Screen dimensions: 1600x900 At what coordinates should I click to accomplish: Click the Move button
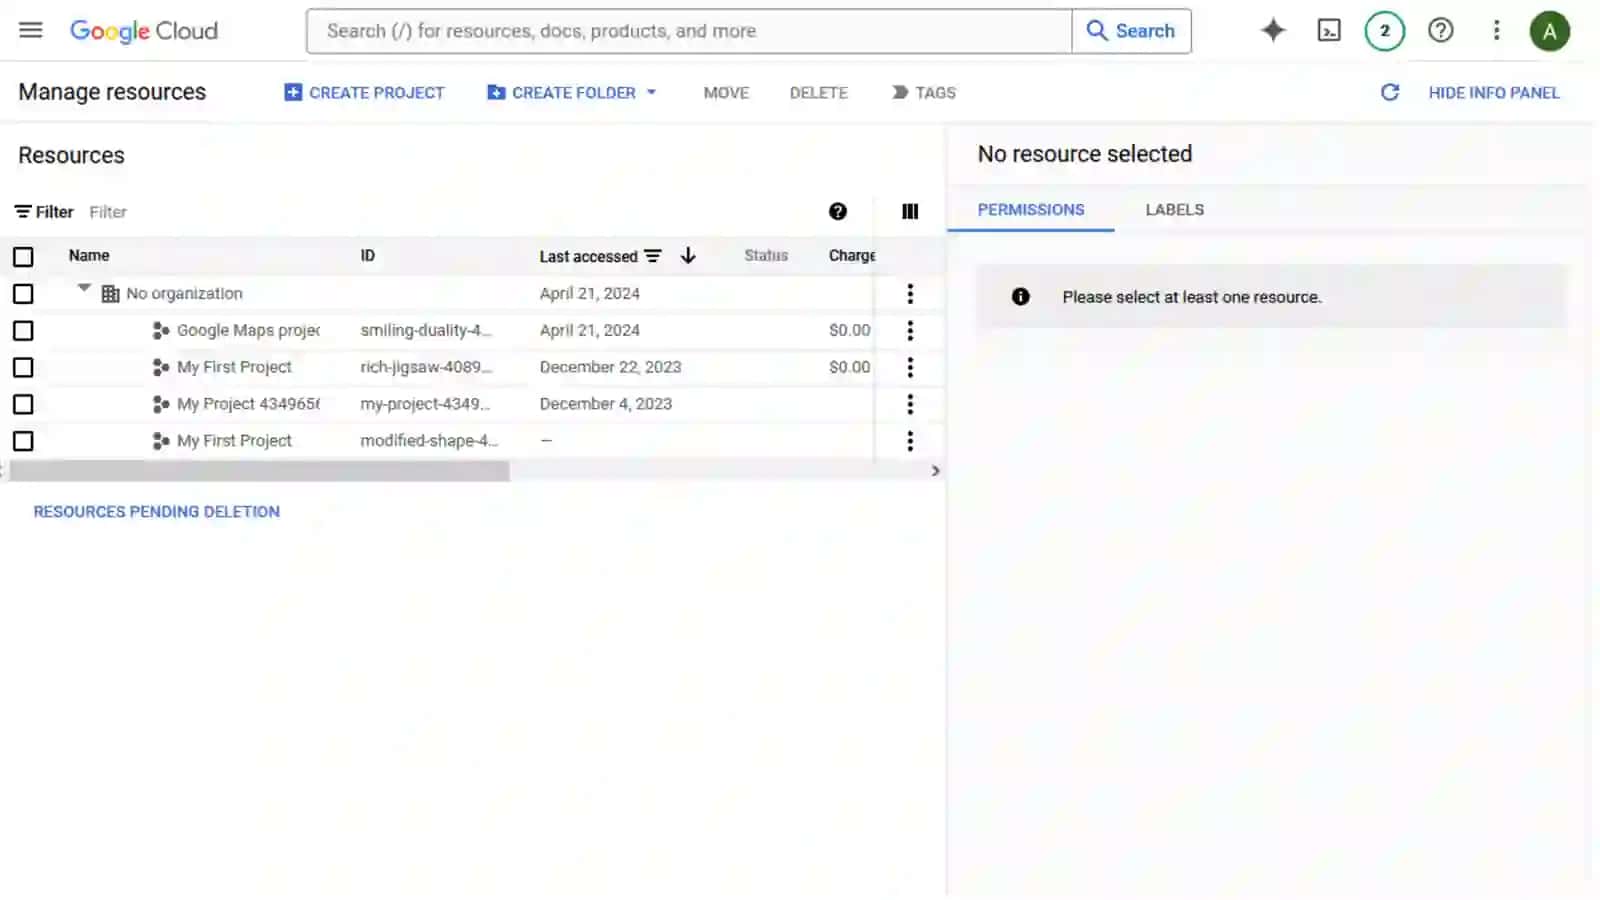tap(726, 93)
